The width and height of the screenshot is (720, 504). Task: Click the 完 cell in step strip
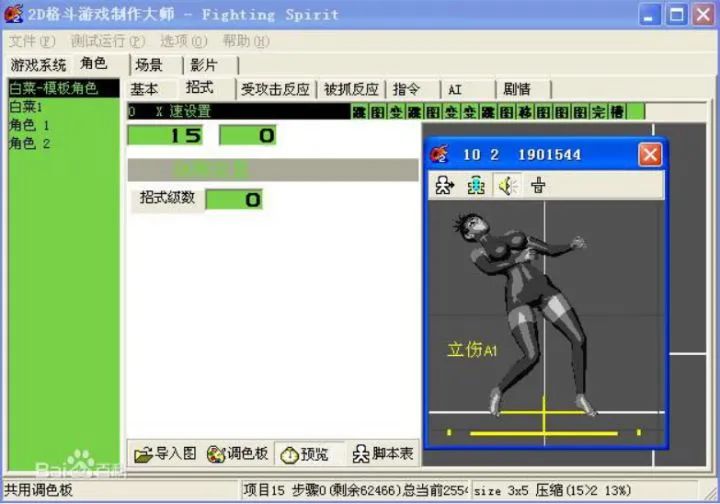point(598,112)
